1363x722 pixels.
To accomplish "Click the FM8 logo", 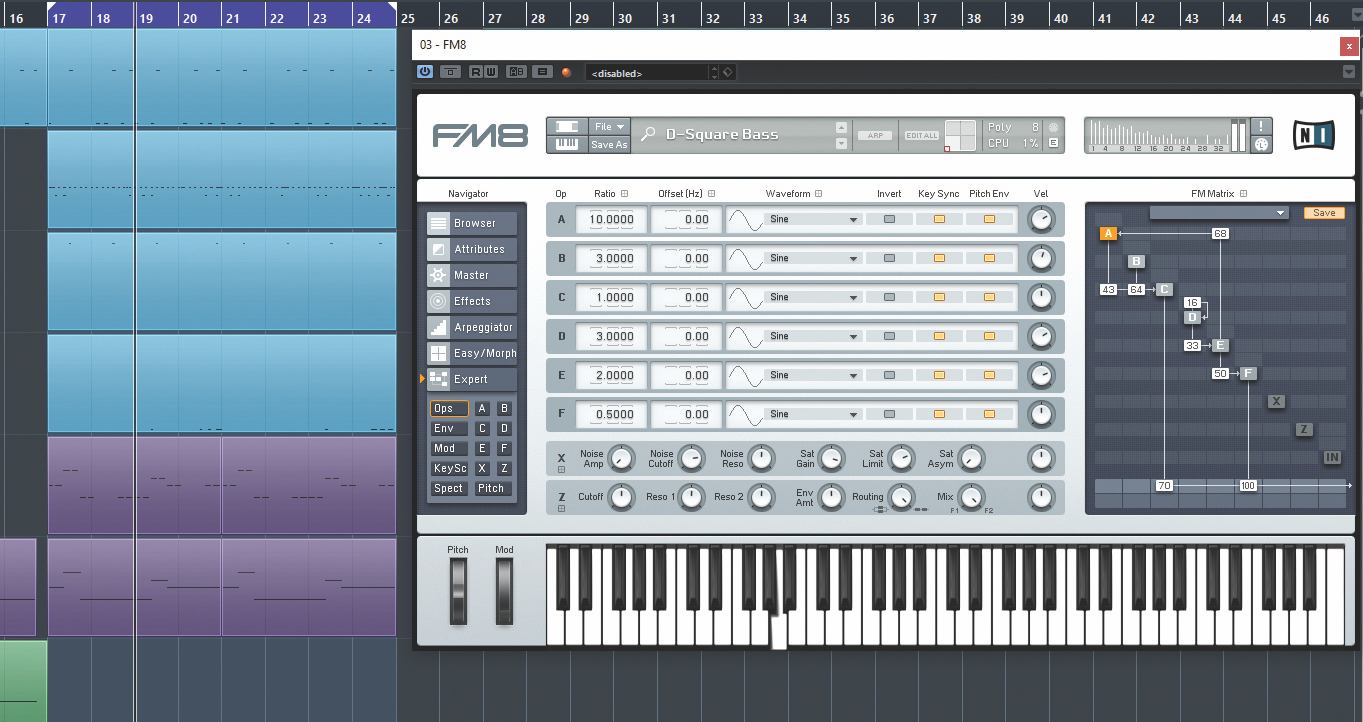I will 479,135.
